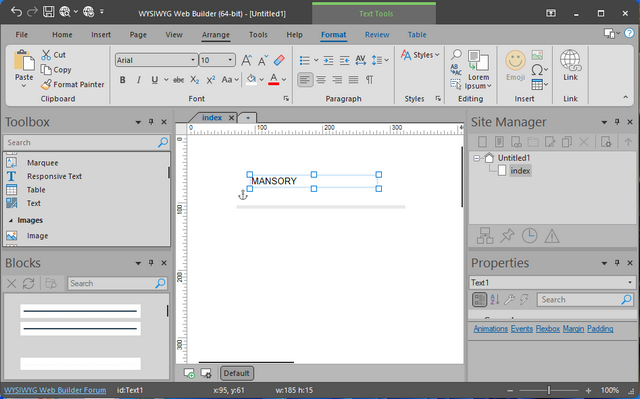
Task: Open the Text1 object selector dropdown
Action: tap(630, 283)
